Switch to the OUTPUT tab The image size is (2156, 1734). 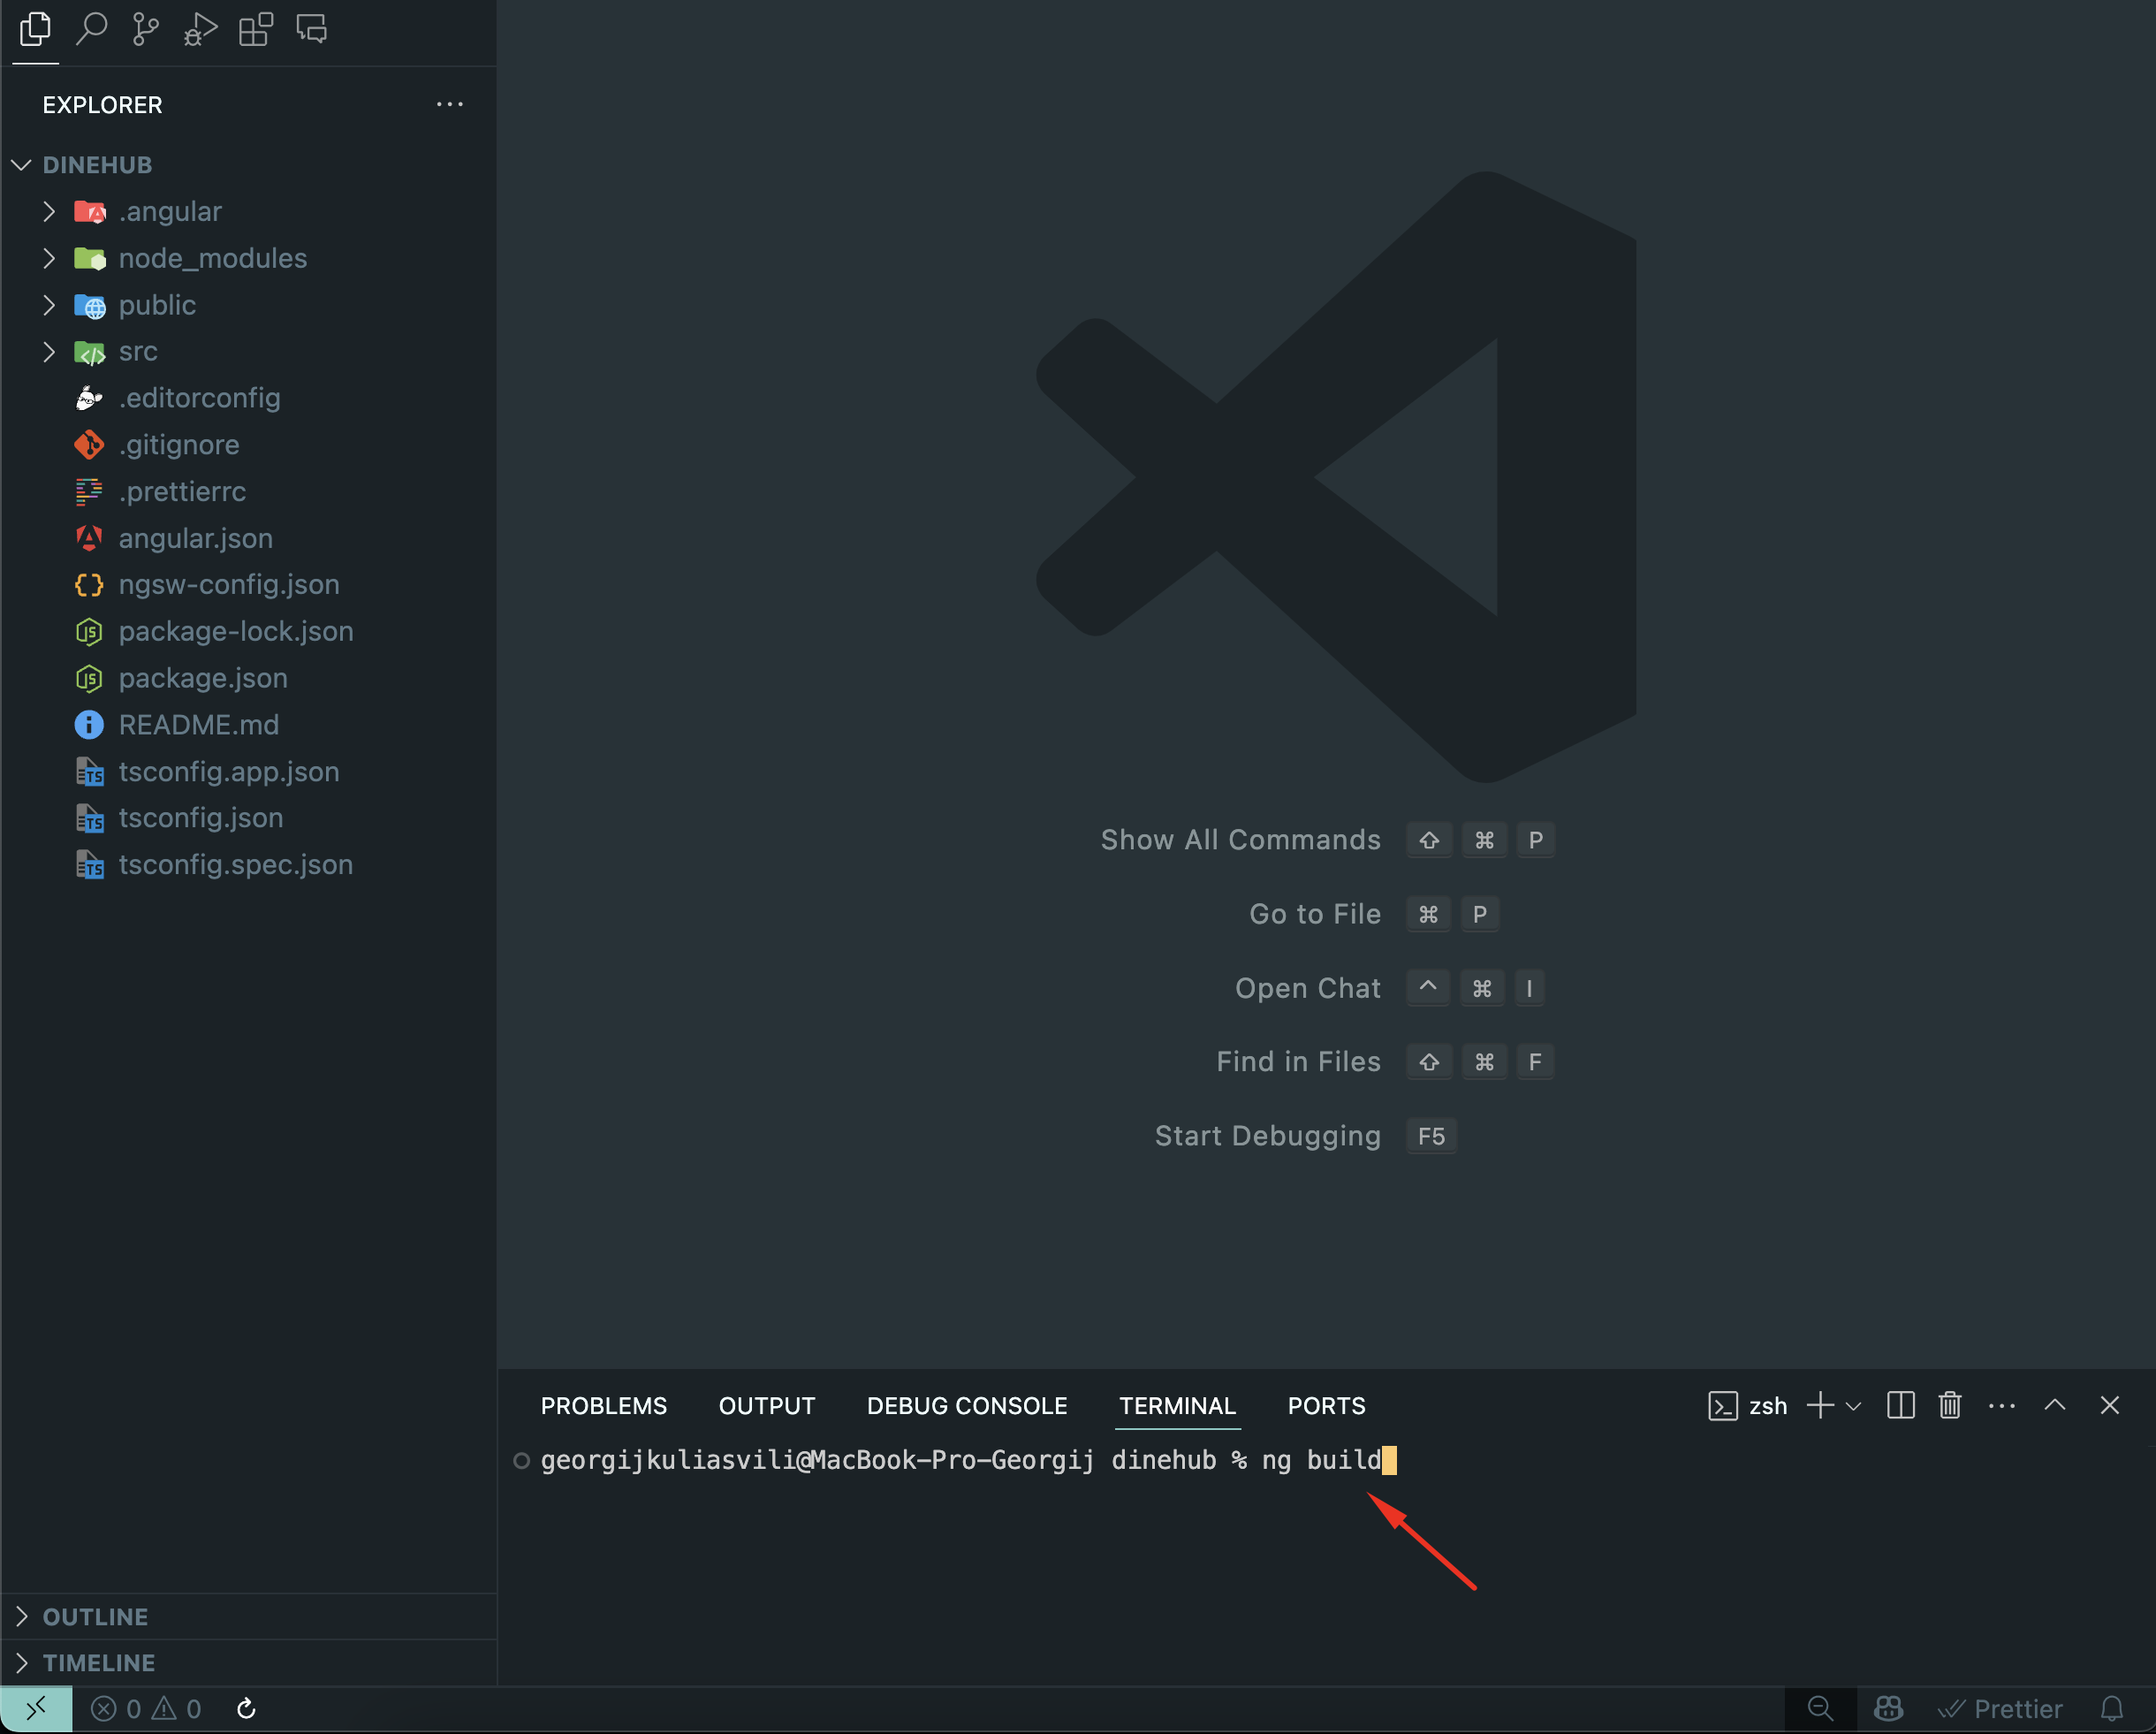[767, 1406]
